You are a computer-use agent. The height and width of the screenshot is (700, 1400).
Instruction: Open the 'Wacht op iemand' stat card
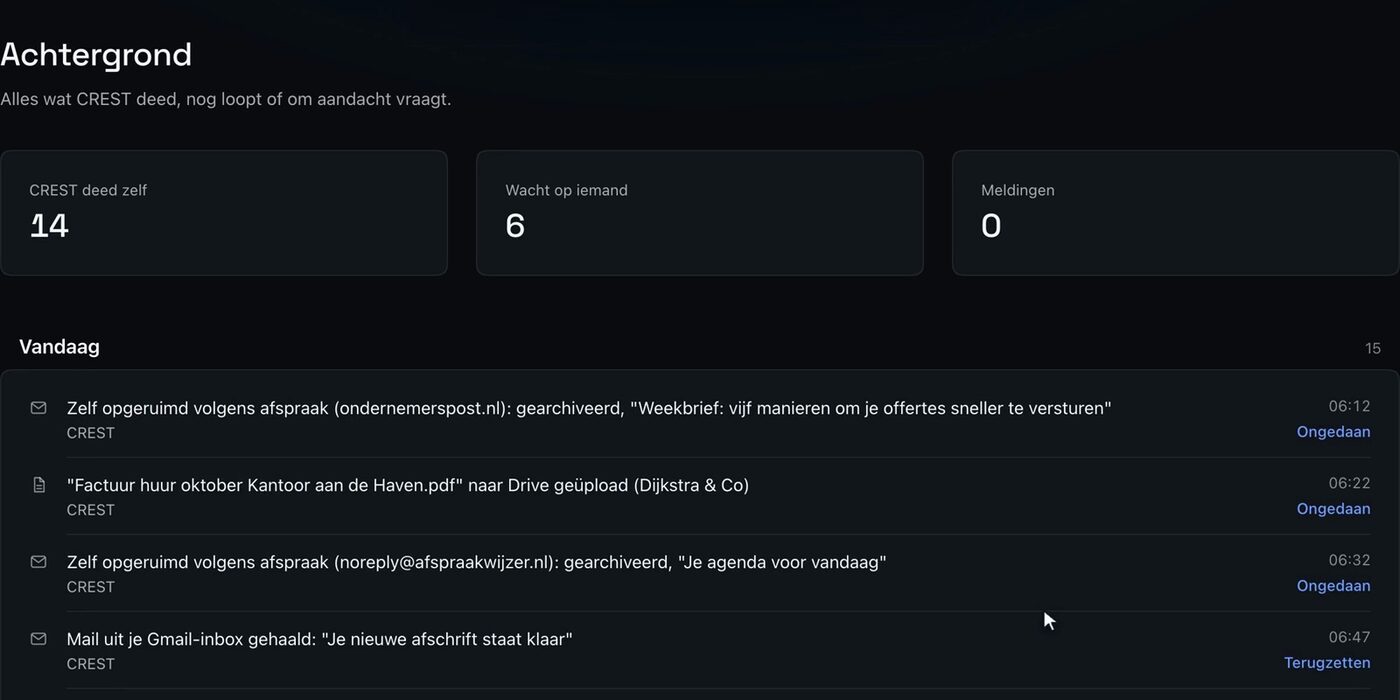pyautogui.click(x=700, y=213)
